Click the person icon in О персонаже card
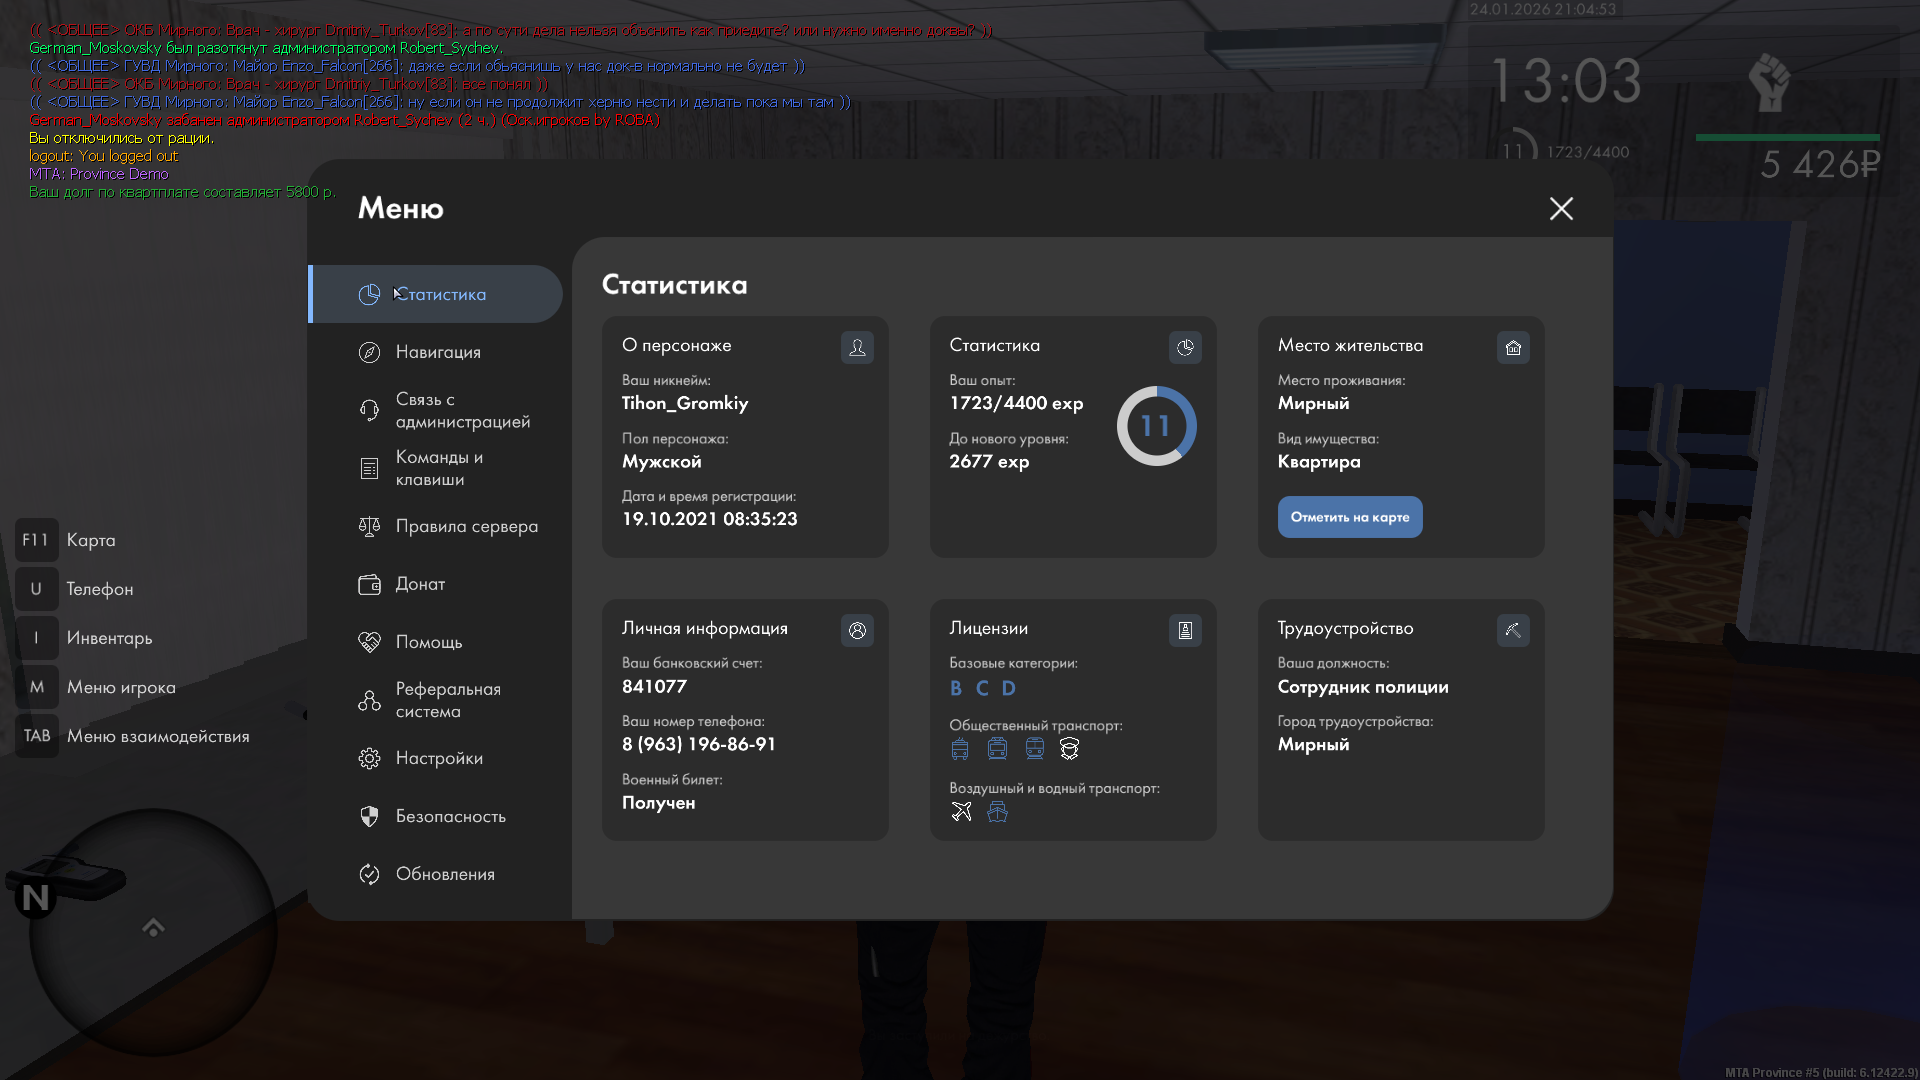The height and width of the screenshot is (1080, 1920). (x=857, y=347)
